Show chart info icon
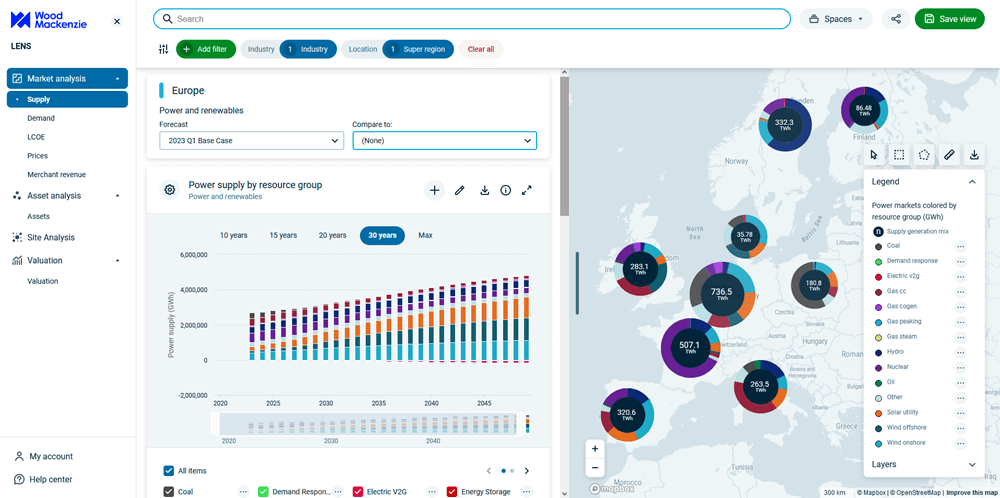The image size is (1000, 498). (x=506, y=190)
